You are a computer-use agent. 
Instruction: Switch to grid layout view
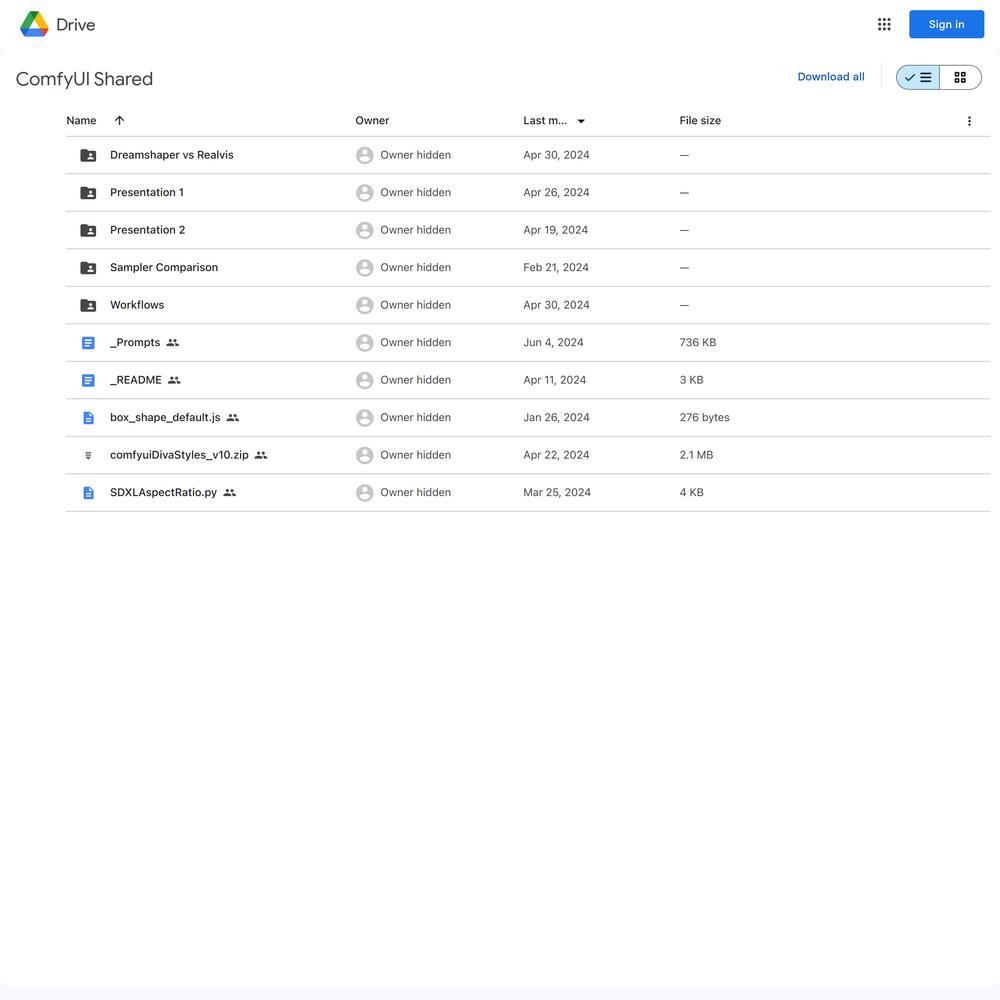(x=960, y=77)
